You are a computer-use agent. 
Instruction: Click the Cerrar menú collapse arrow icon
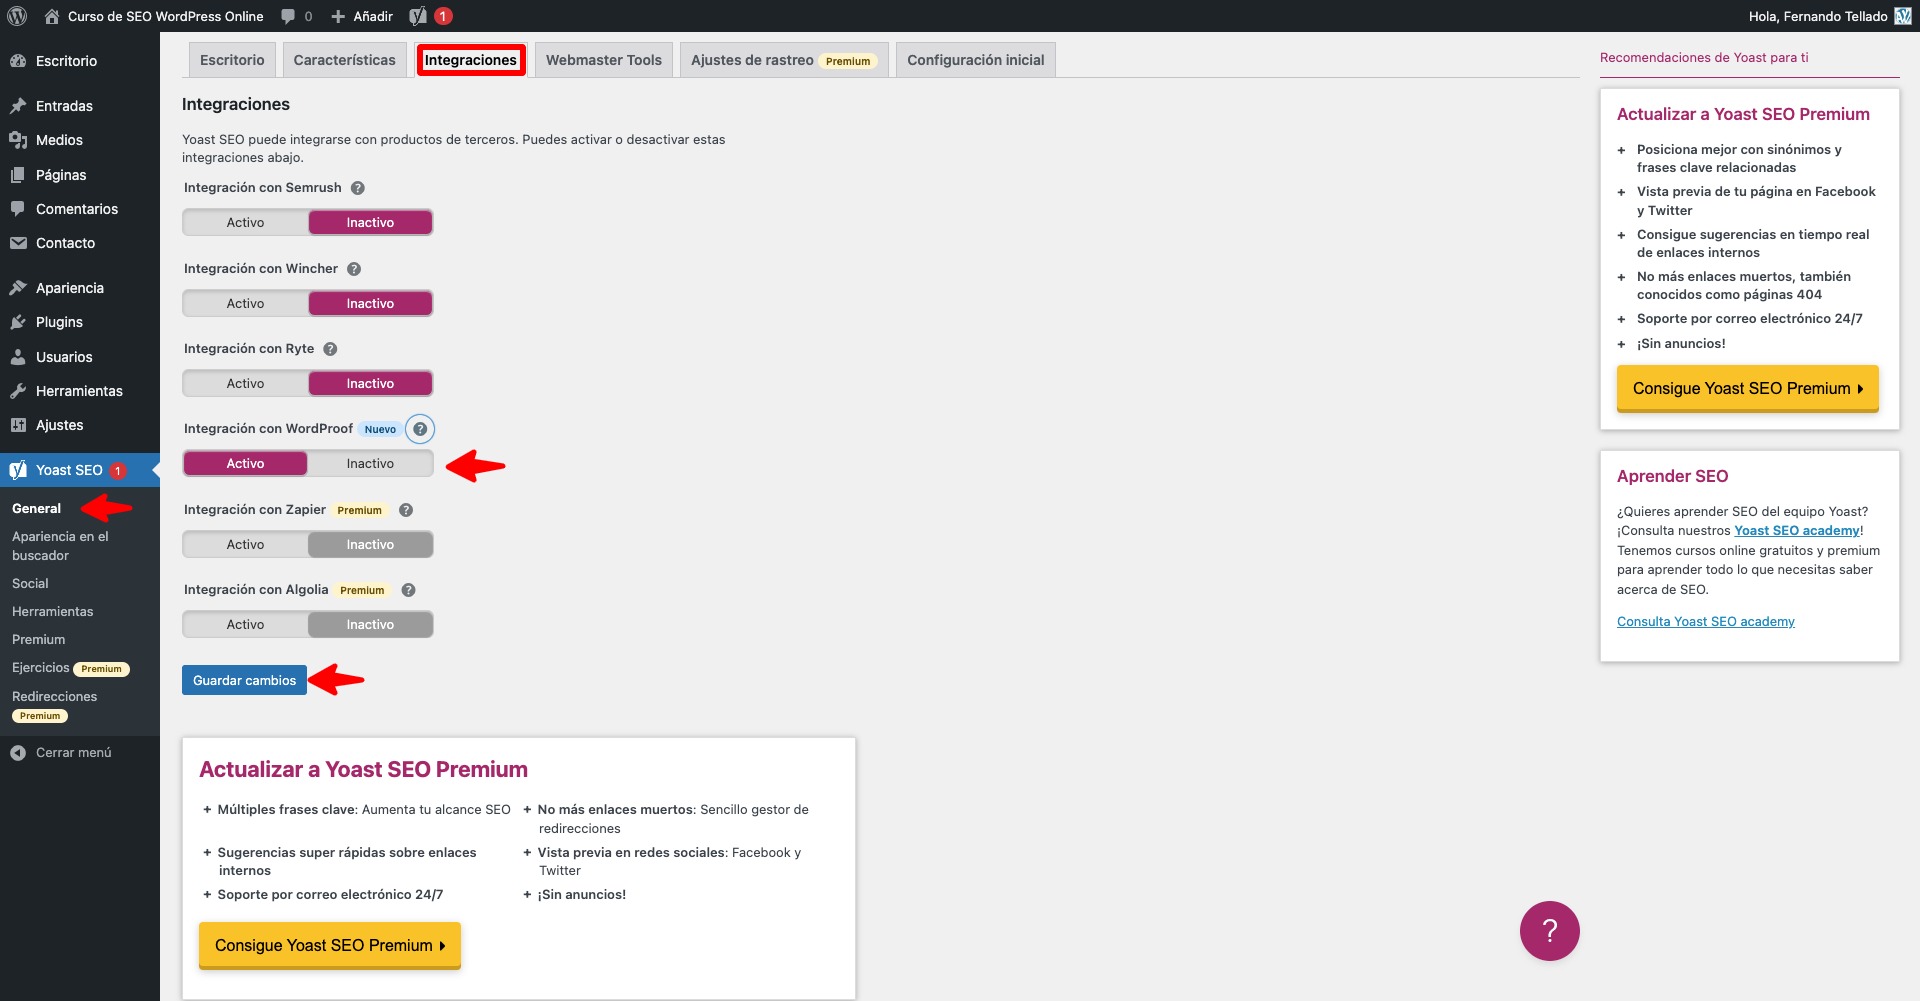point(18,753)
